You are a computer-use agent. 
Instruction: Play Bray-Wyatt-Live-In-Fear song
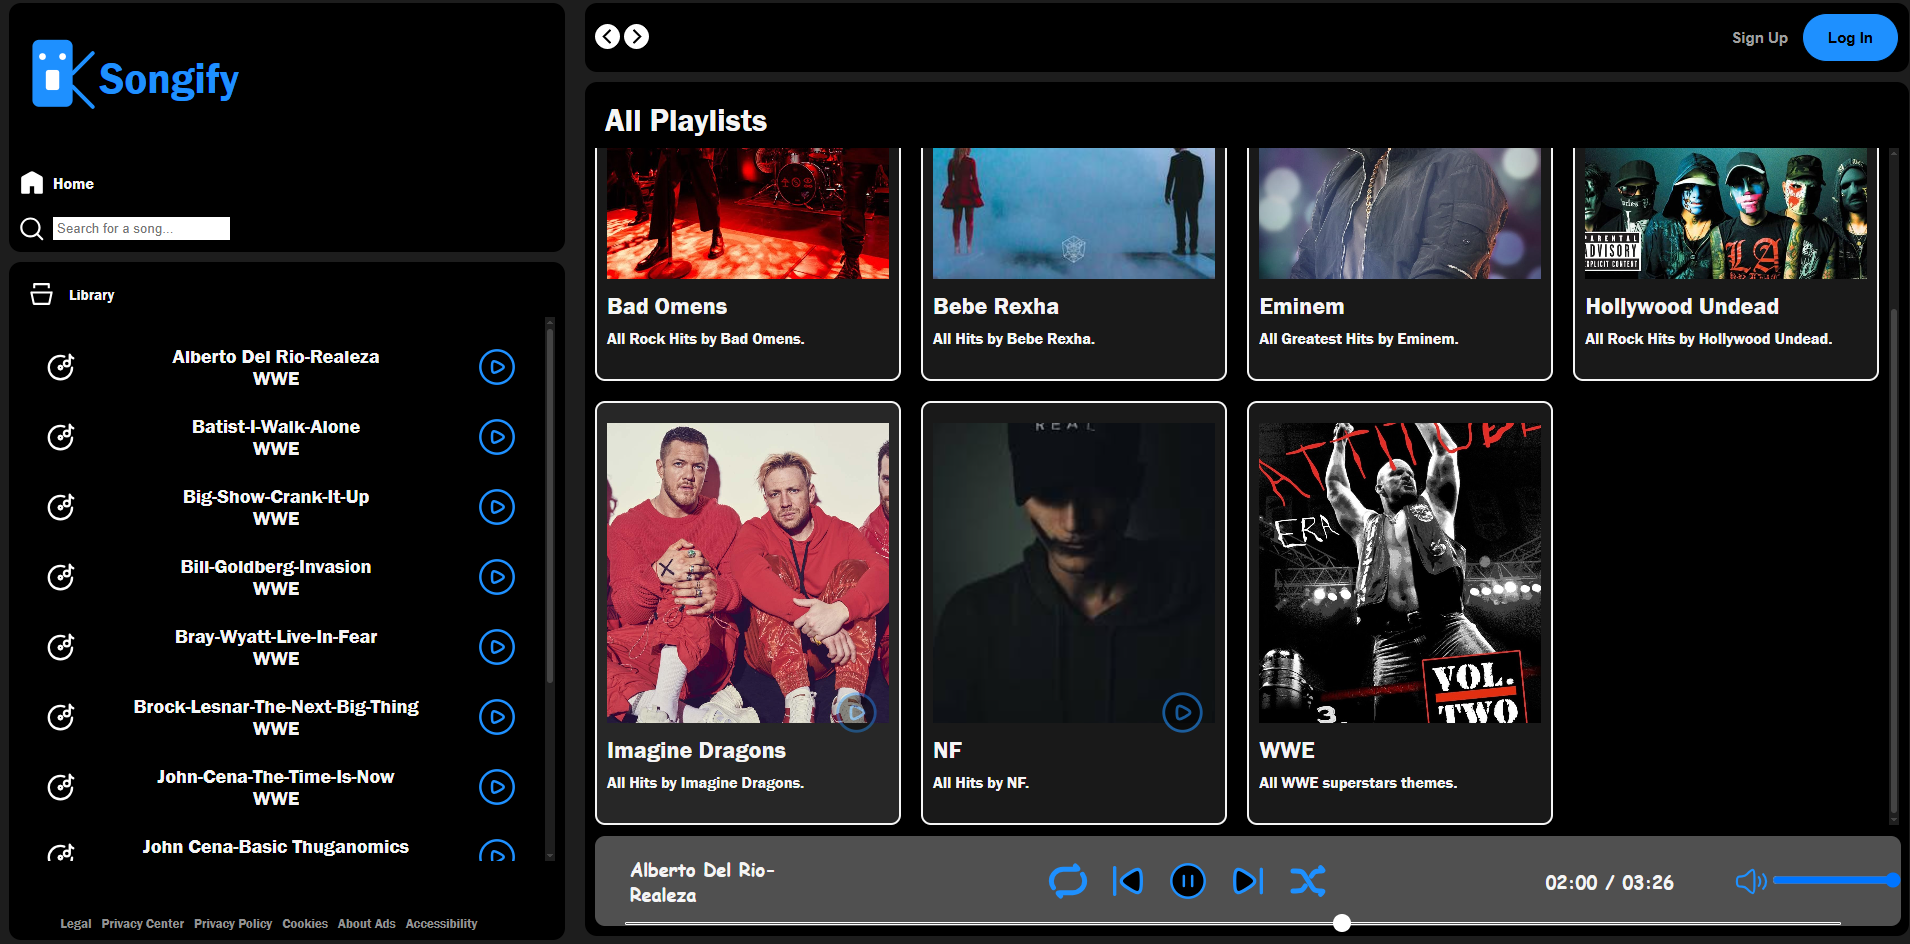496,647
